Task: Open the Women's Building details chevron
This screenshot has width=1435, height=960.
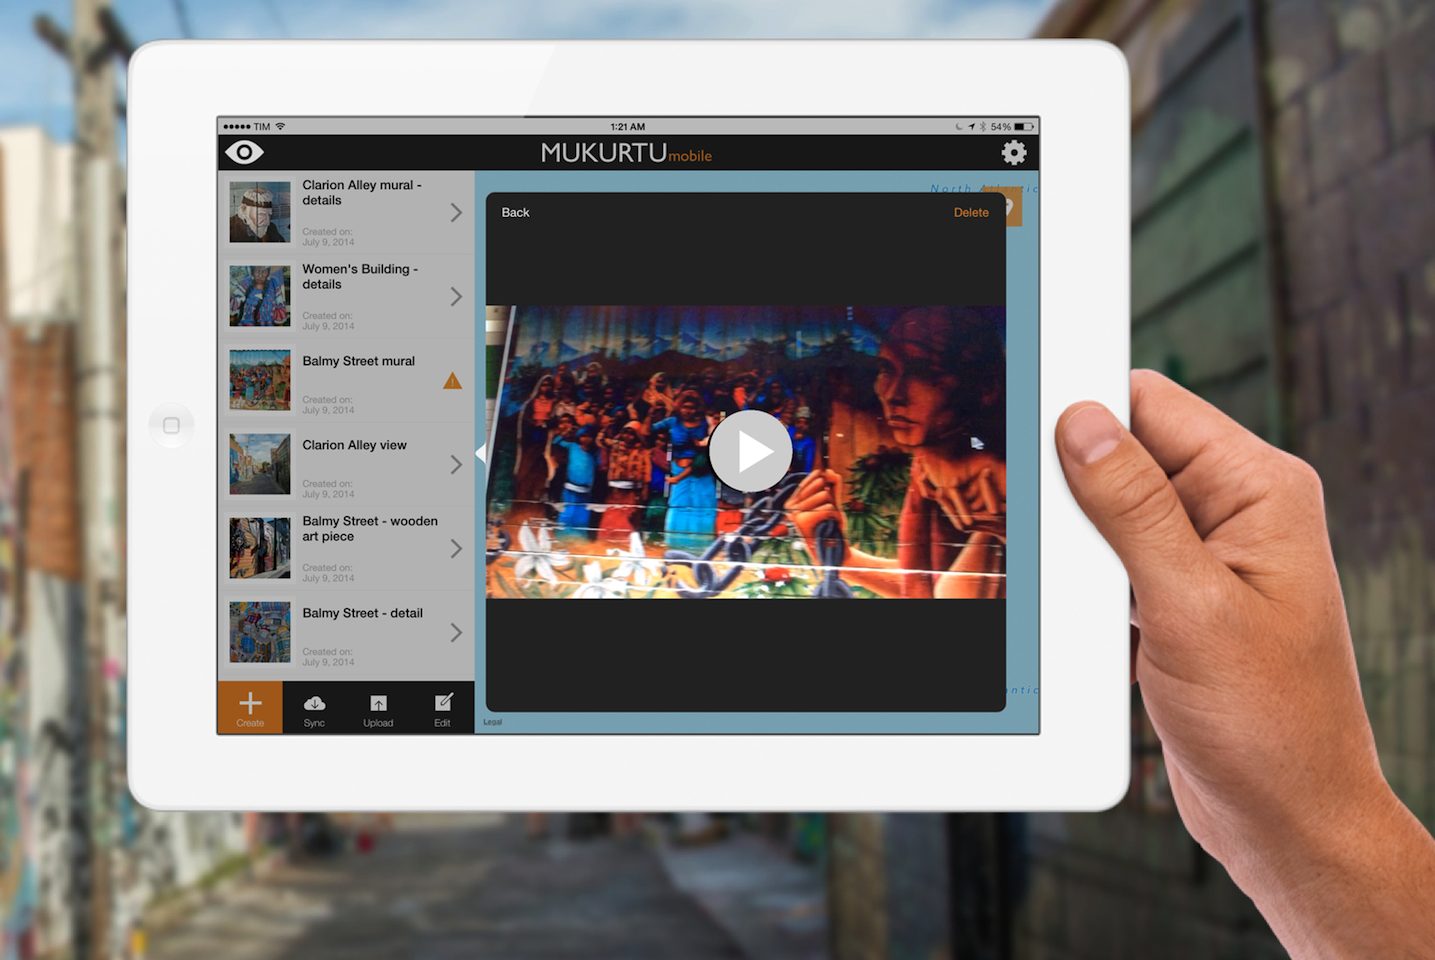Action: (x=456, y=296)
